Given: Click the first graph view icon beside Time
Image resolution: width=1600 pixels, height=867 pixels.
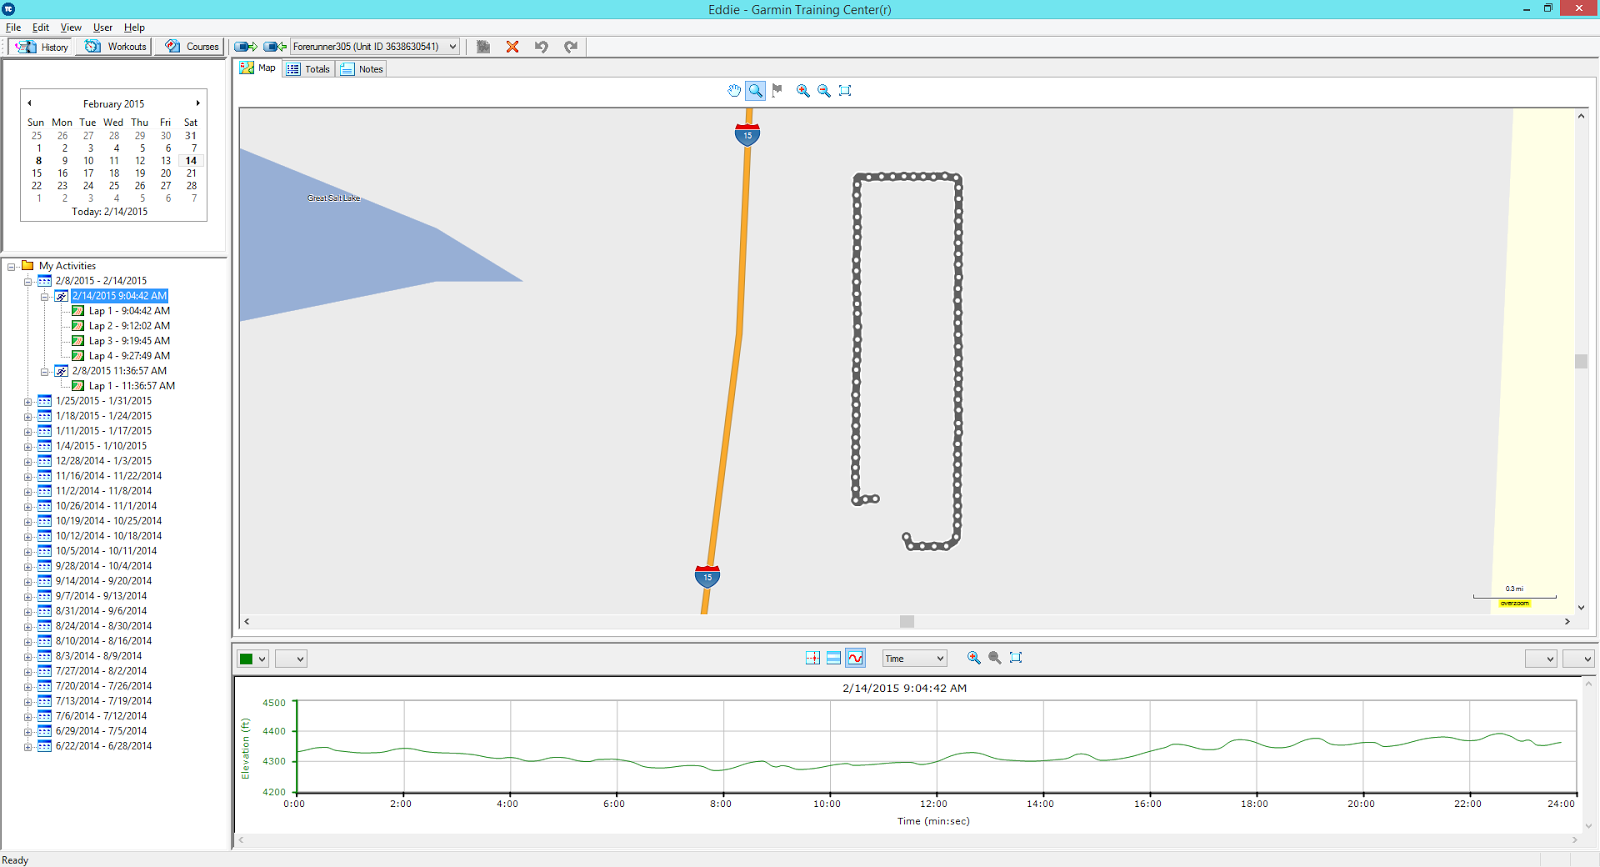Looking at the screenshot, I should click(813, 658).
